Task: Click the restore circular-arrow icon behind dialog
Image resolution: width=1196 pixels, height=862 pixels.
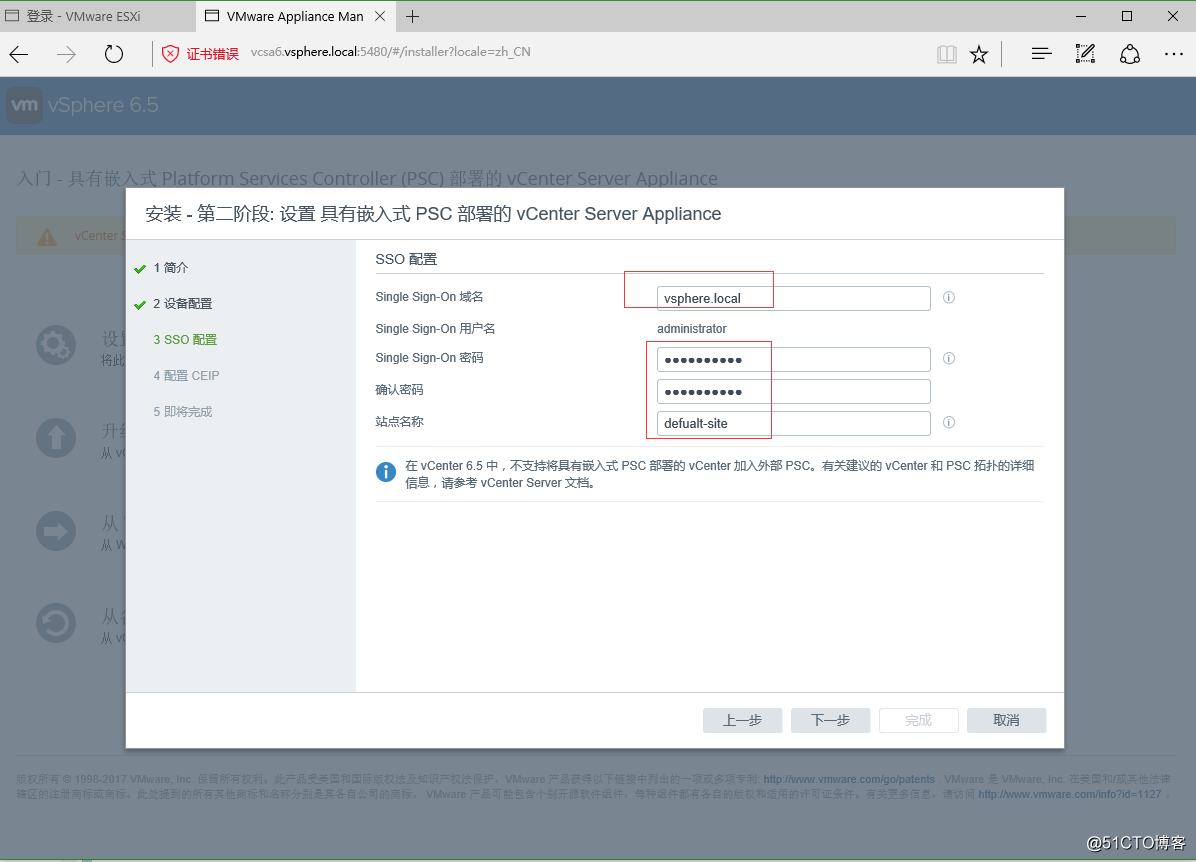Action: click(56, 624)
